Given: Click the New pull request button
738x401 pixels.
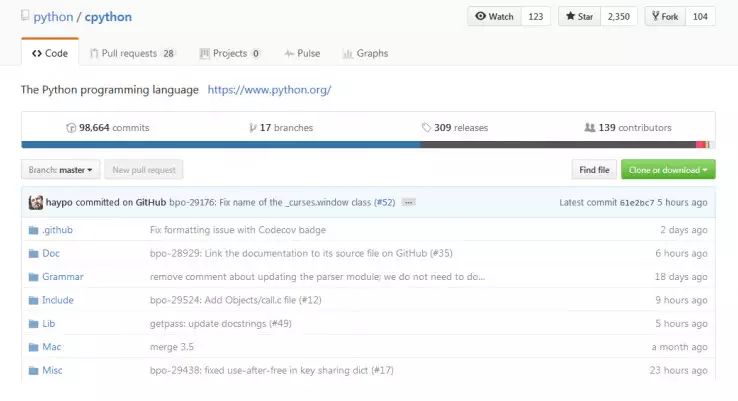Looking at the screenshot, I should [x=144, y=169].
